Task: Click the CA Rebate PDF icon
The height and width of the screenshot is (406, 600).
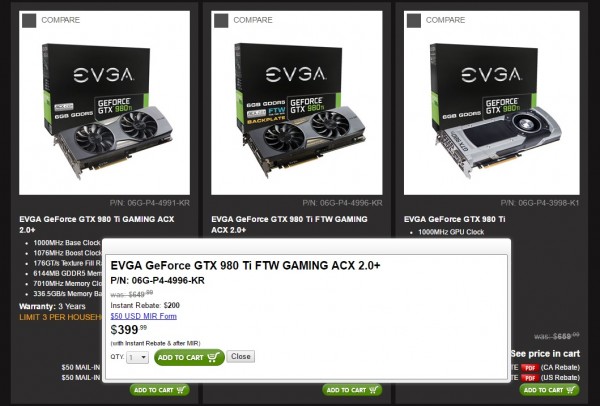Action: [x=530, y=367]
